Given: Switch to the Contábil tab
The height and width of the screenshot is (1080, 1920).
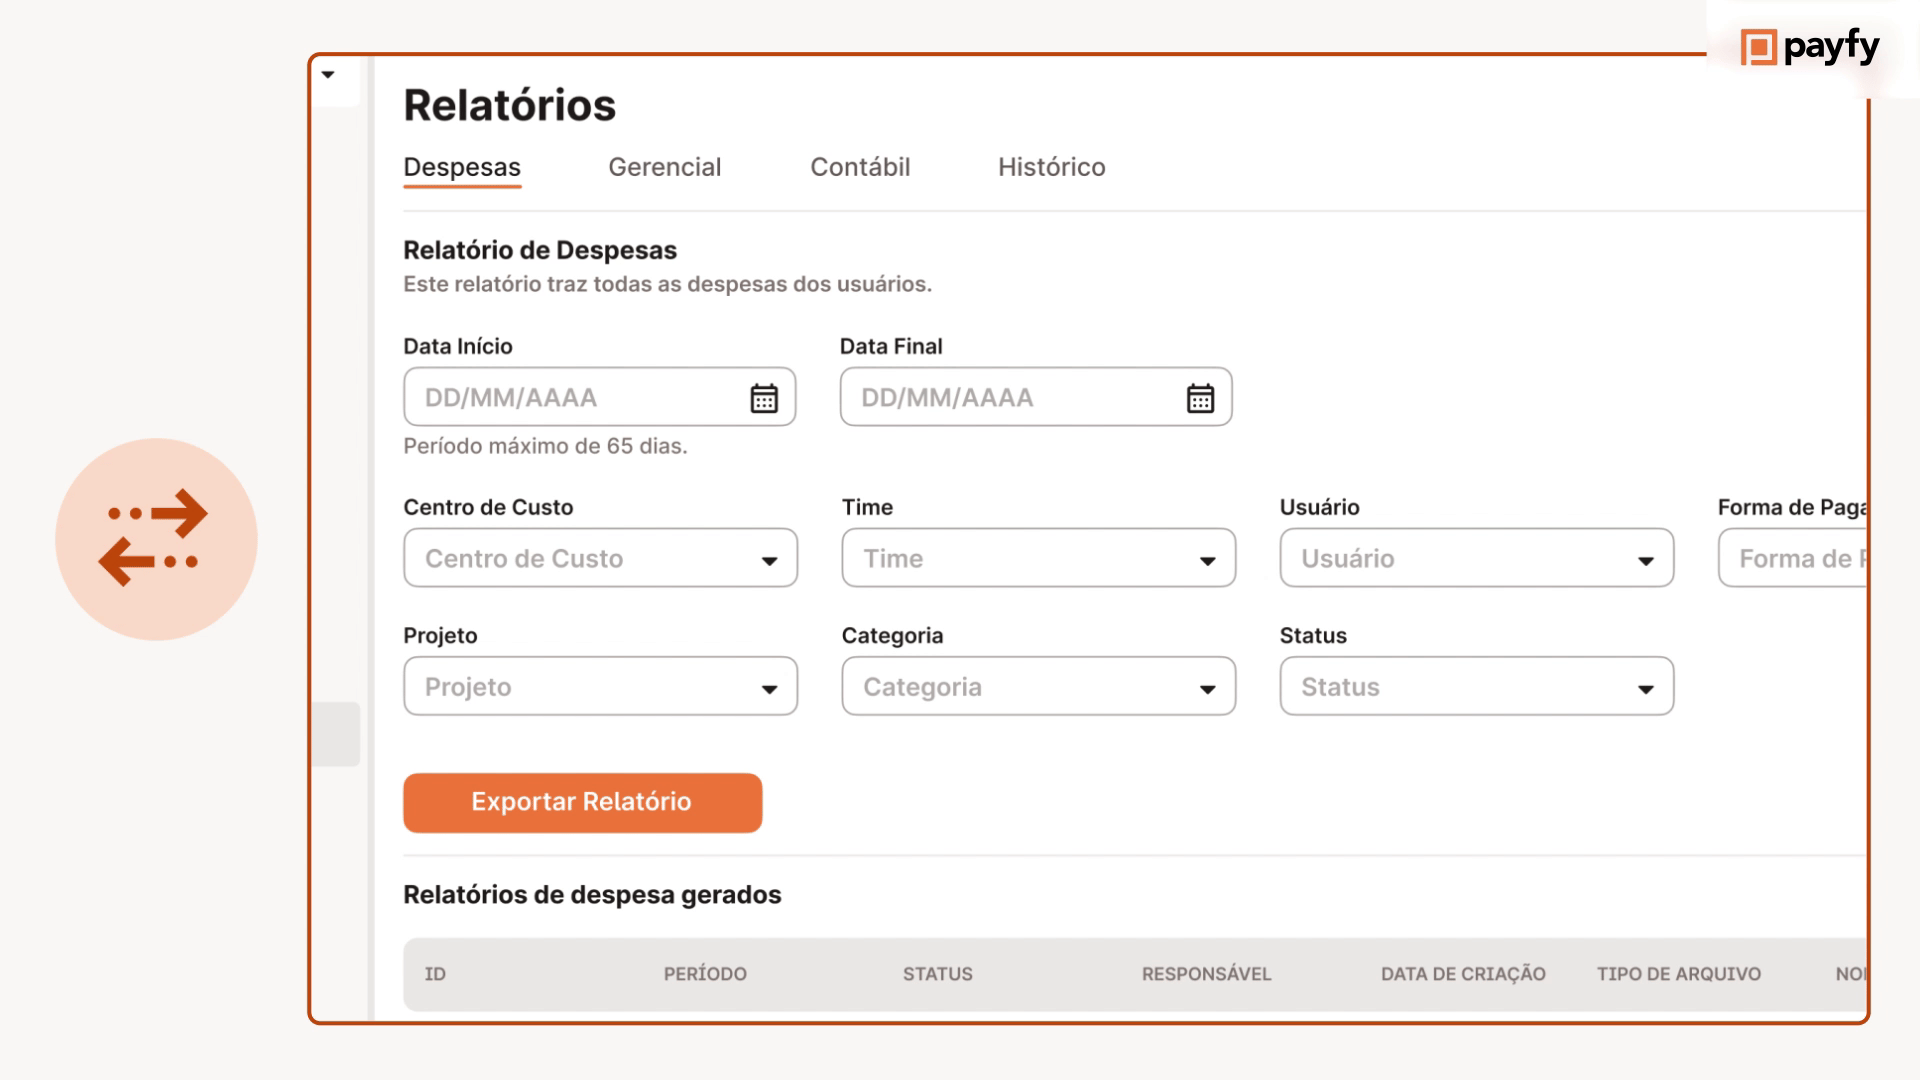Looking at the screenshot, I should click(860, 167).
